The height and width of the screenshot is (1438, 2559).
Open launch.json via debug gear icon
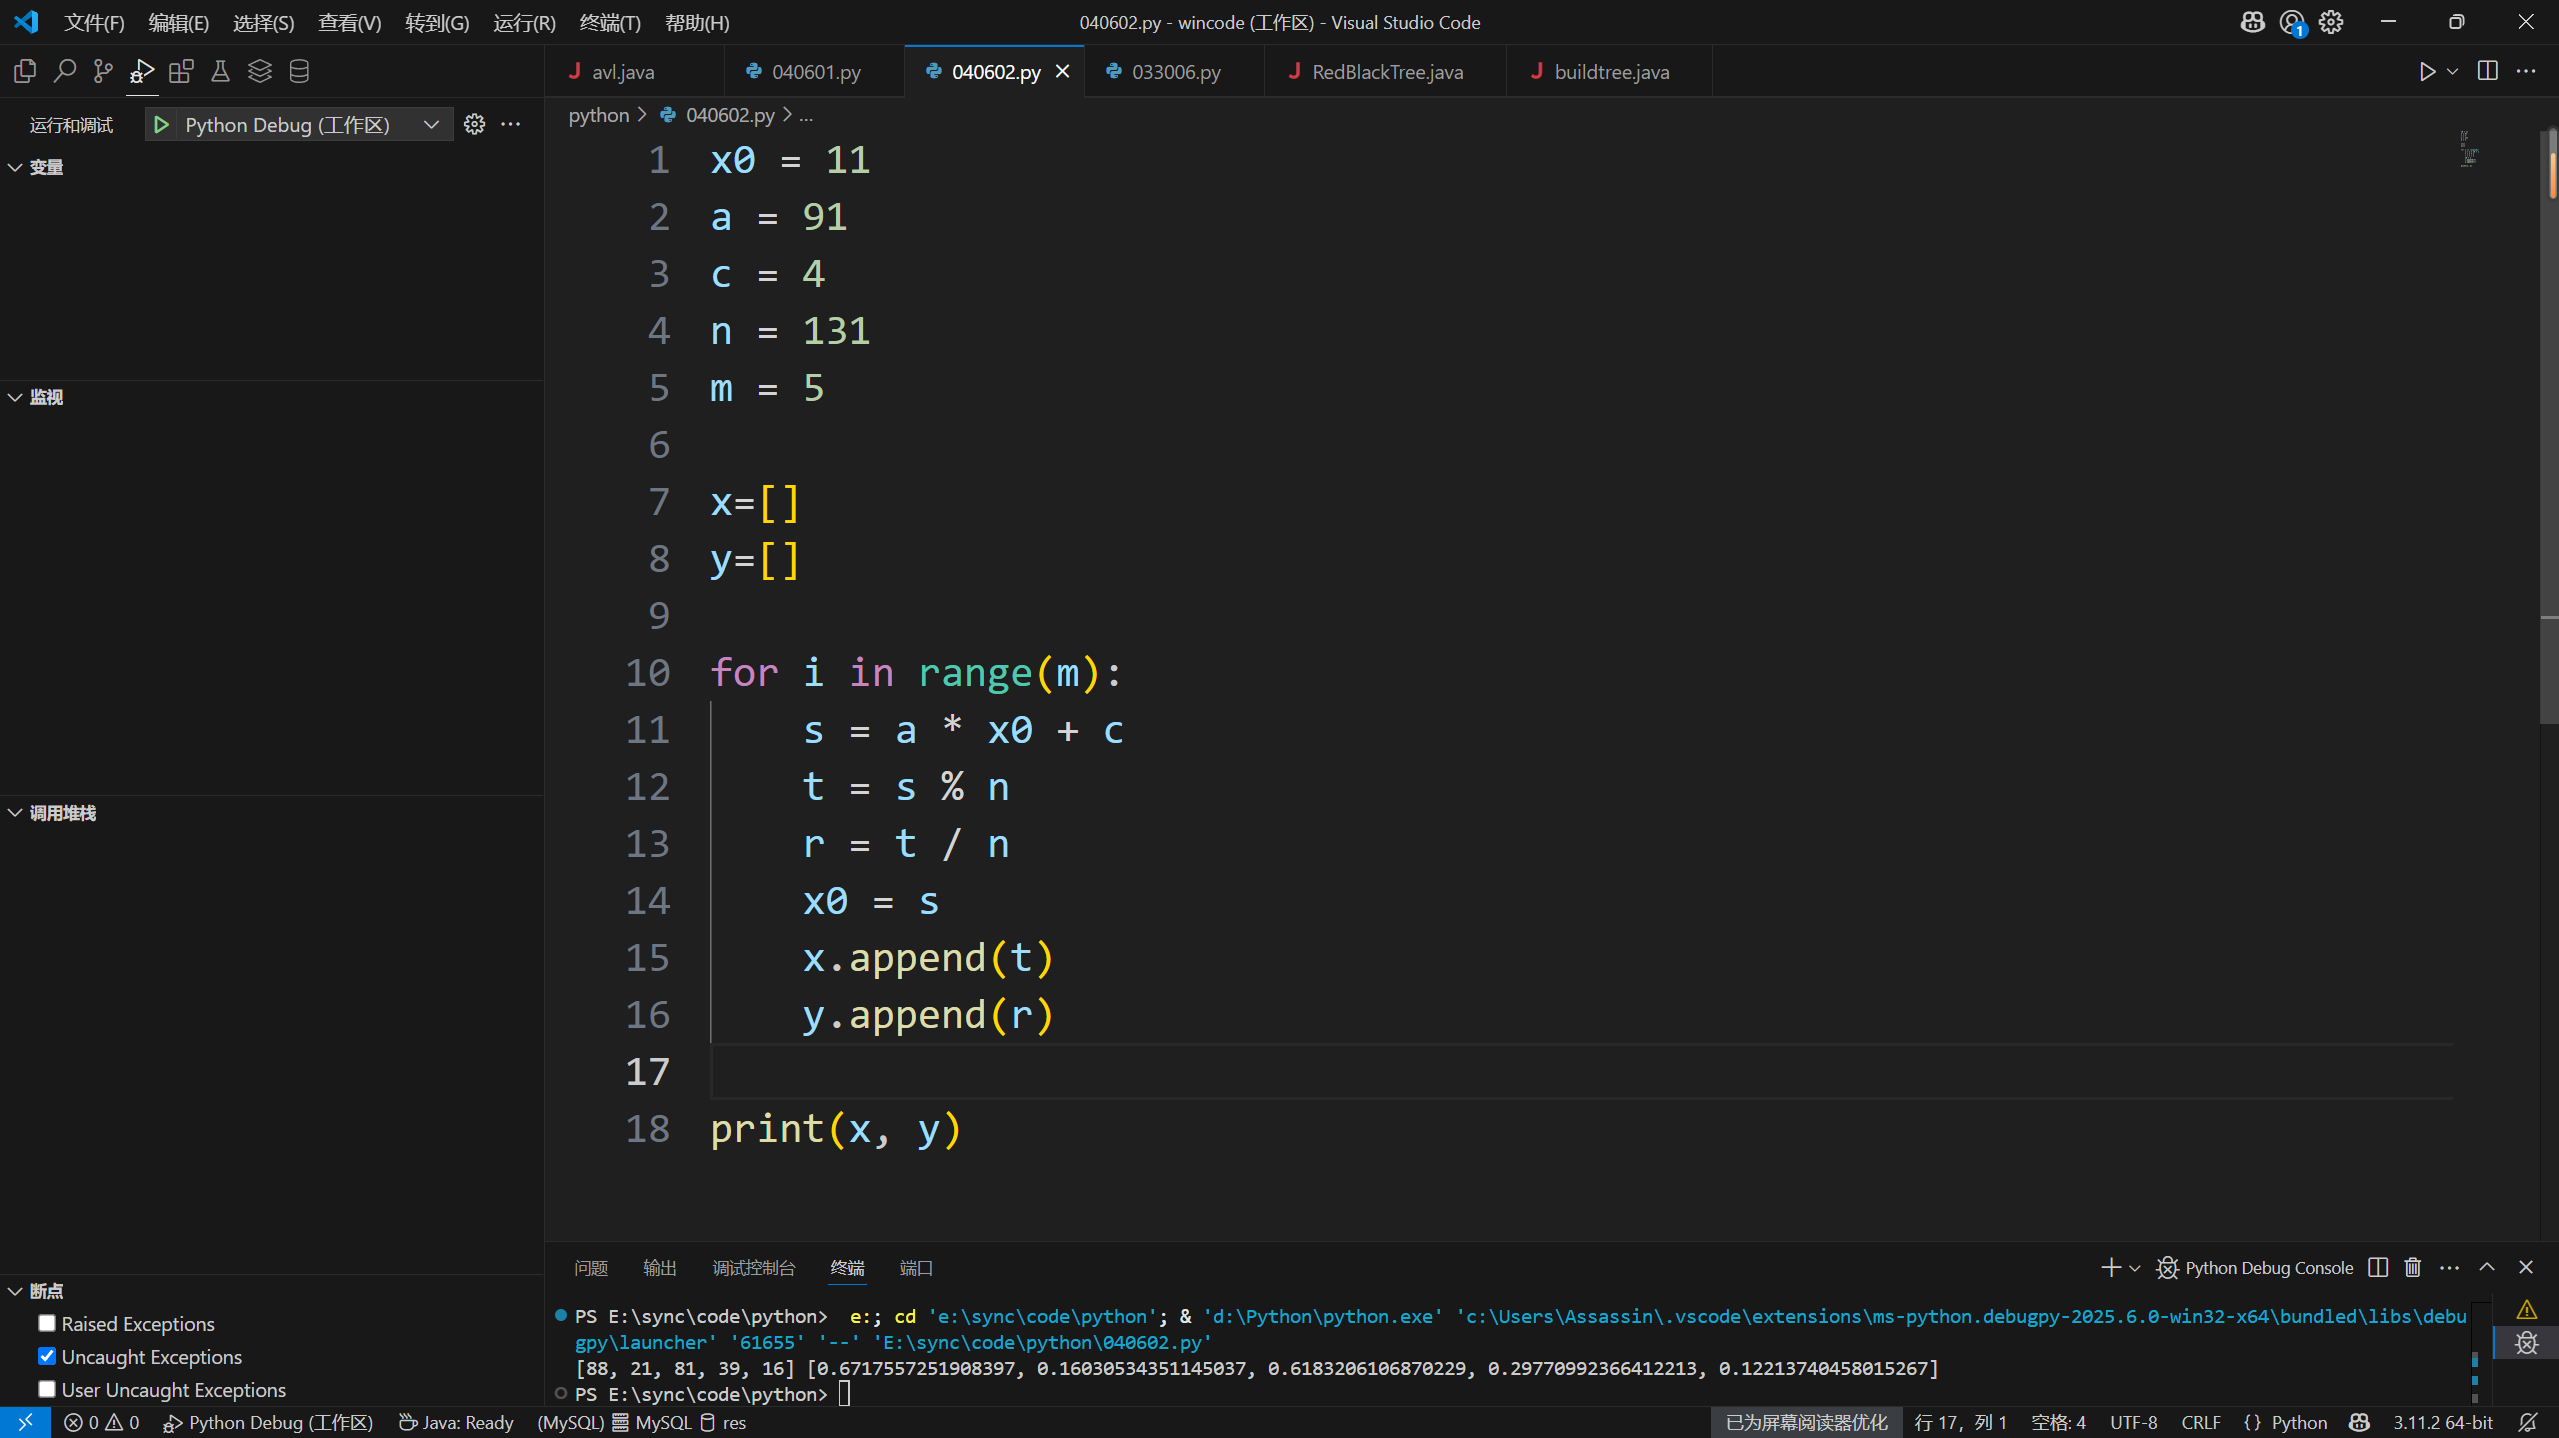click(x=474, y=124)
